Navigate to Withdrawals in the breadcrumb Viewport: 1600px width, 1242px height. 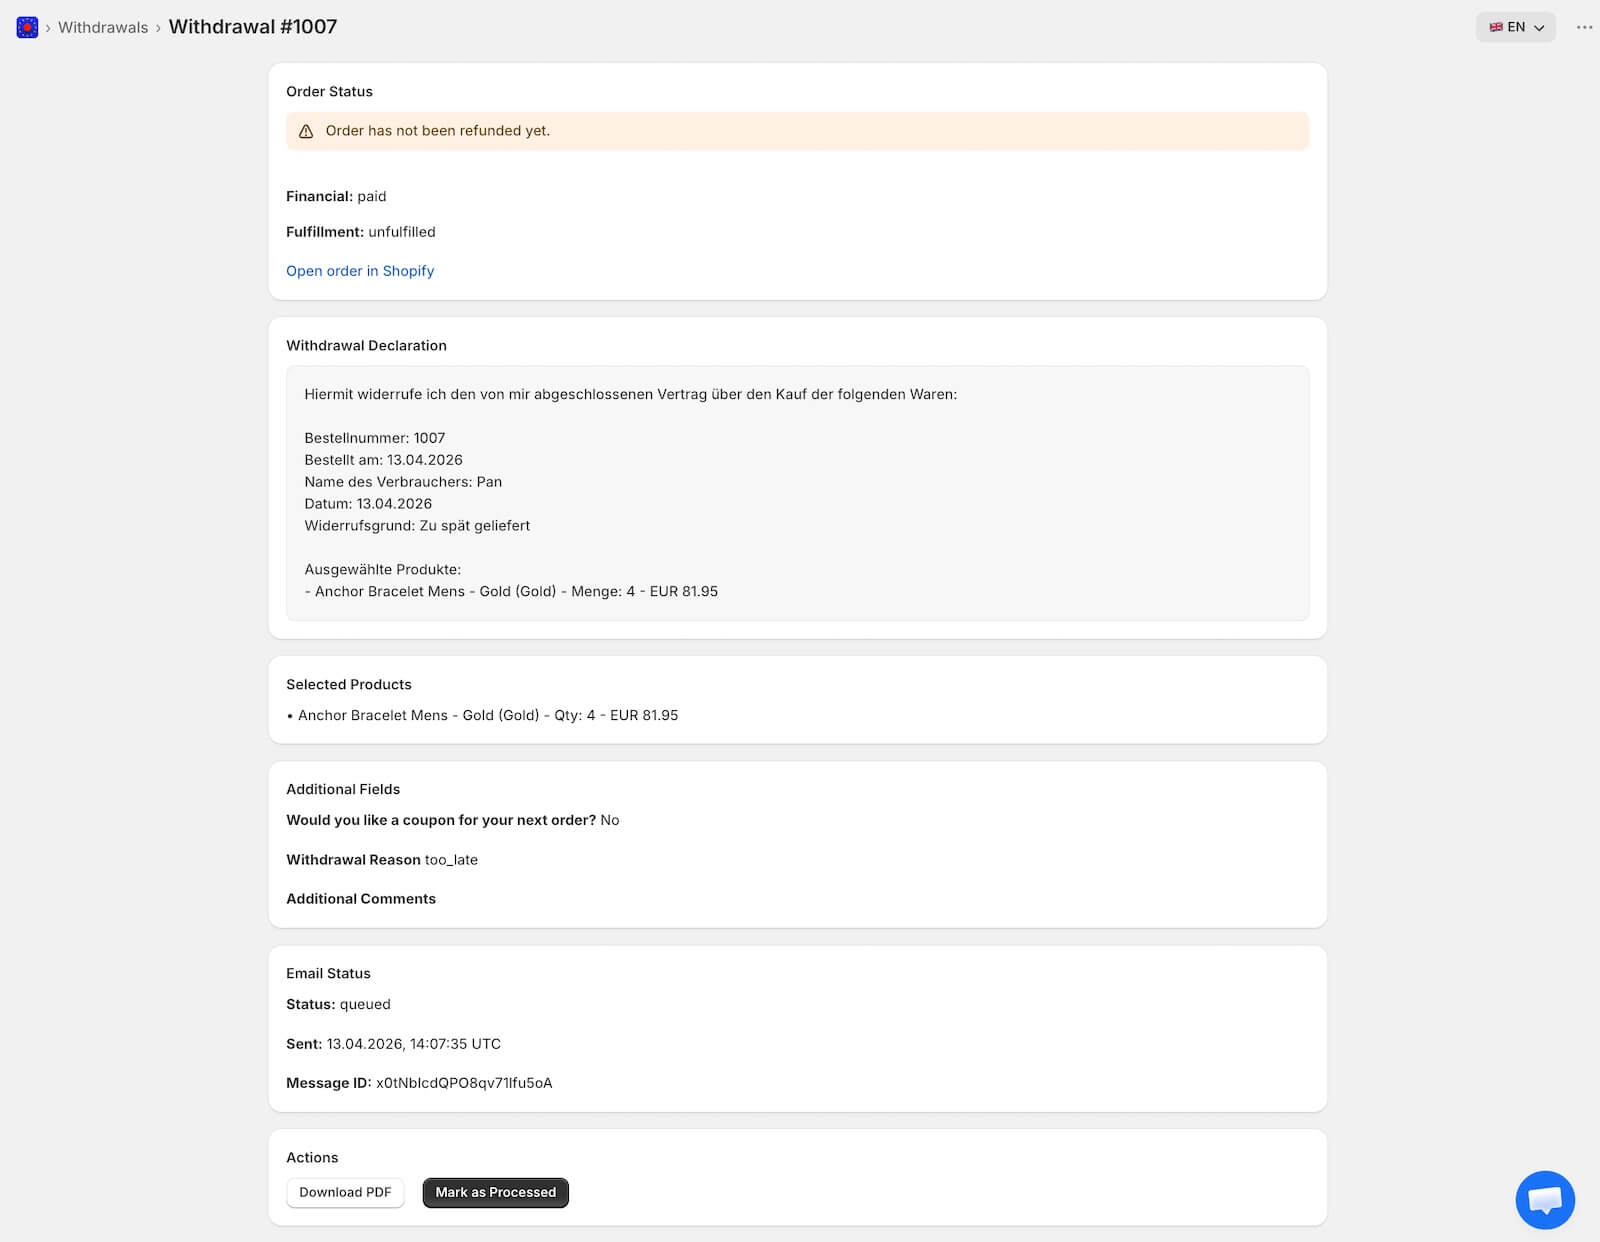[103, 27]
